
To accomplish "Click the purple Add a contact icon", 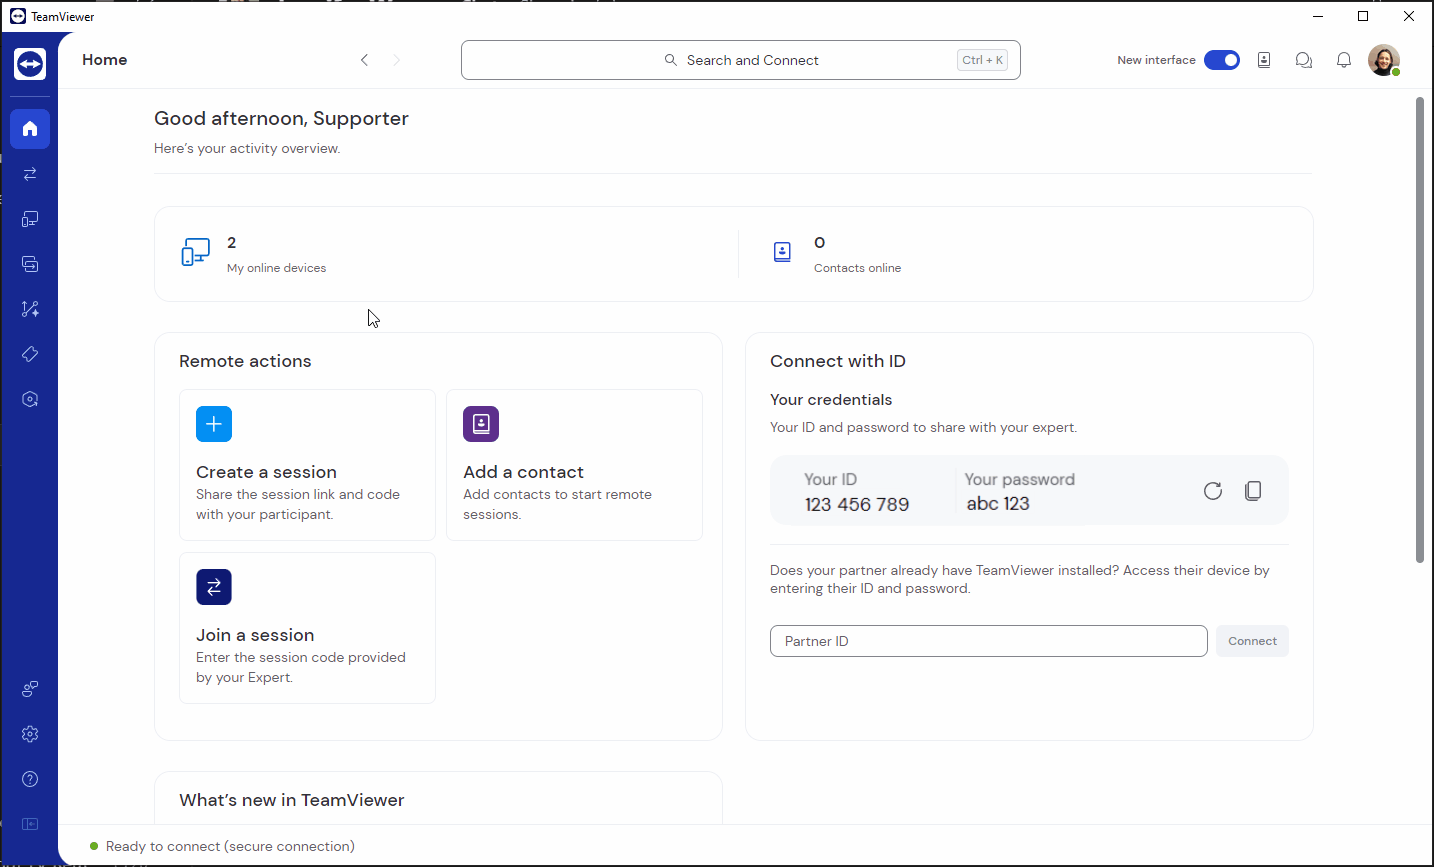I will [481, 424].
